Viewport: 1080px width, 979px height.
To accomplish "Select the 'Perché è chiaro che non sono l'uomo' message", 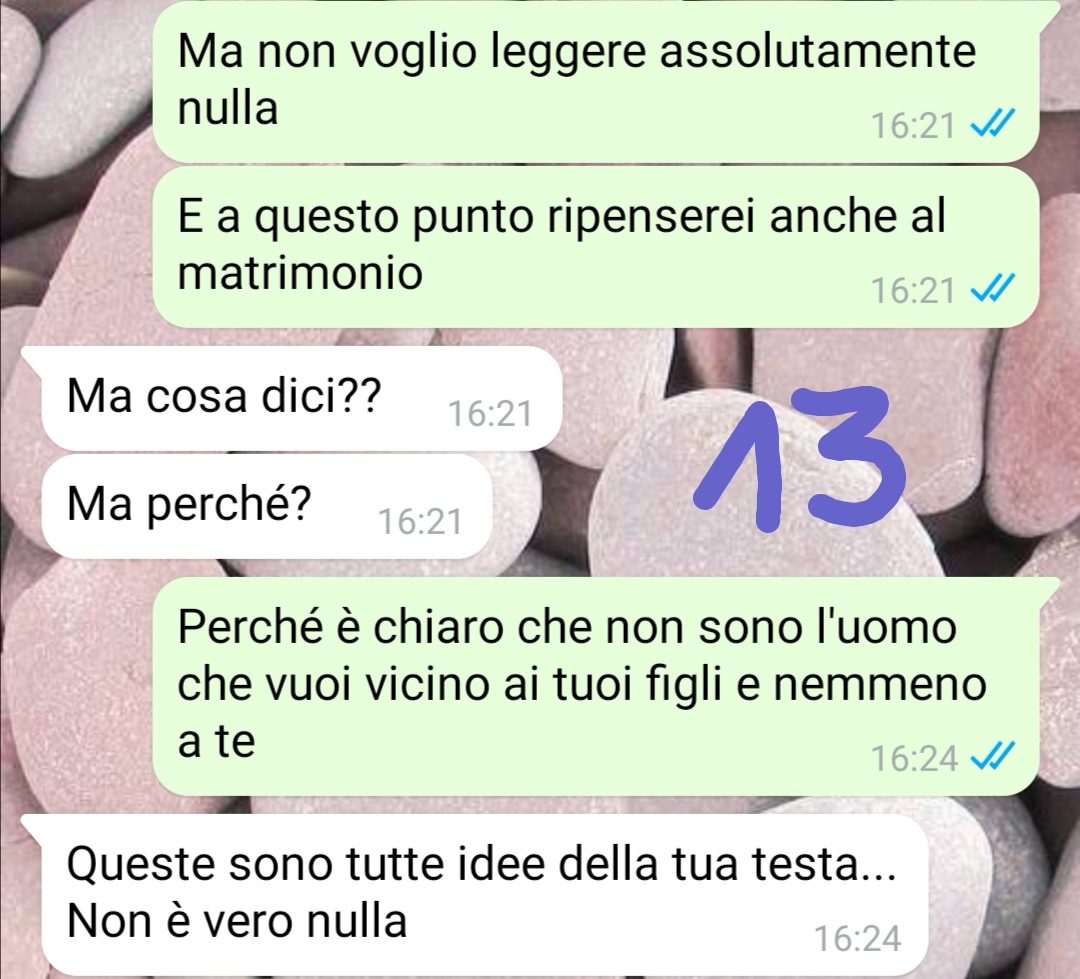I will (x=595, y=686).
